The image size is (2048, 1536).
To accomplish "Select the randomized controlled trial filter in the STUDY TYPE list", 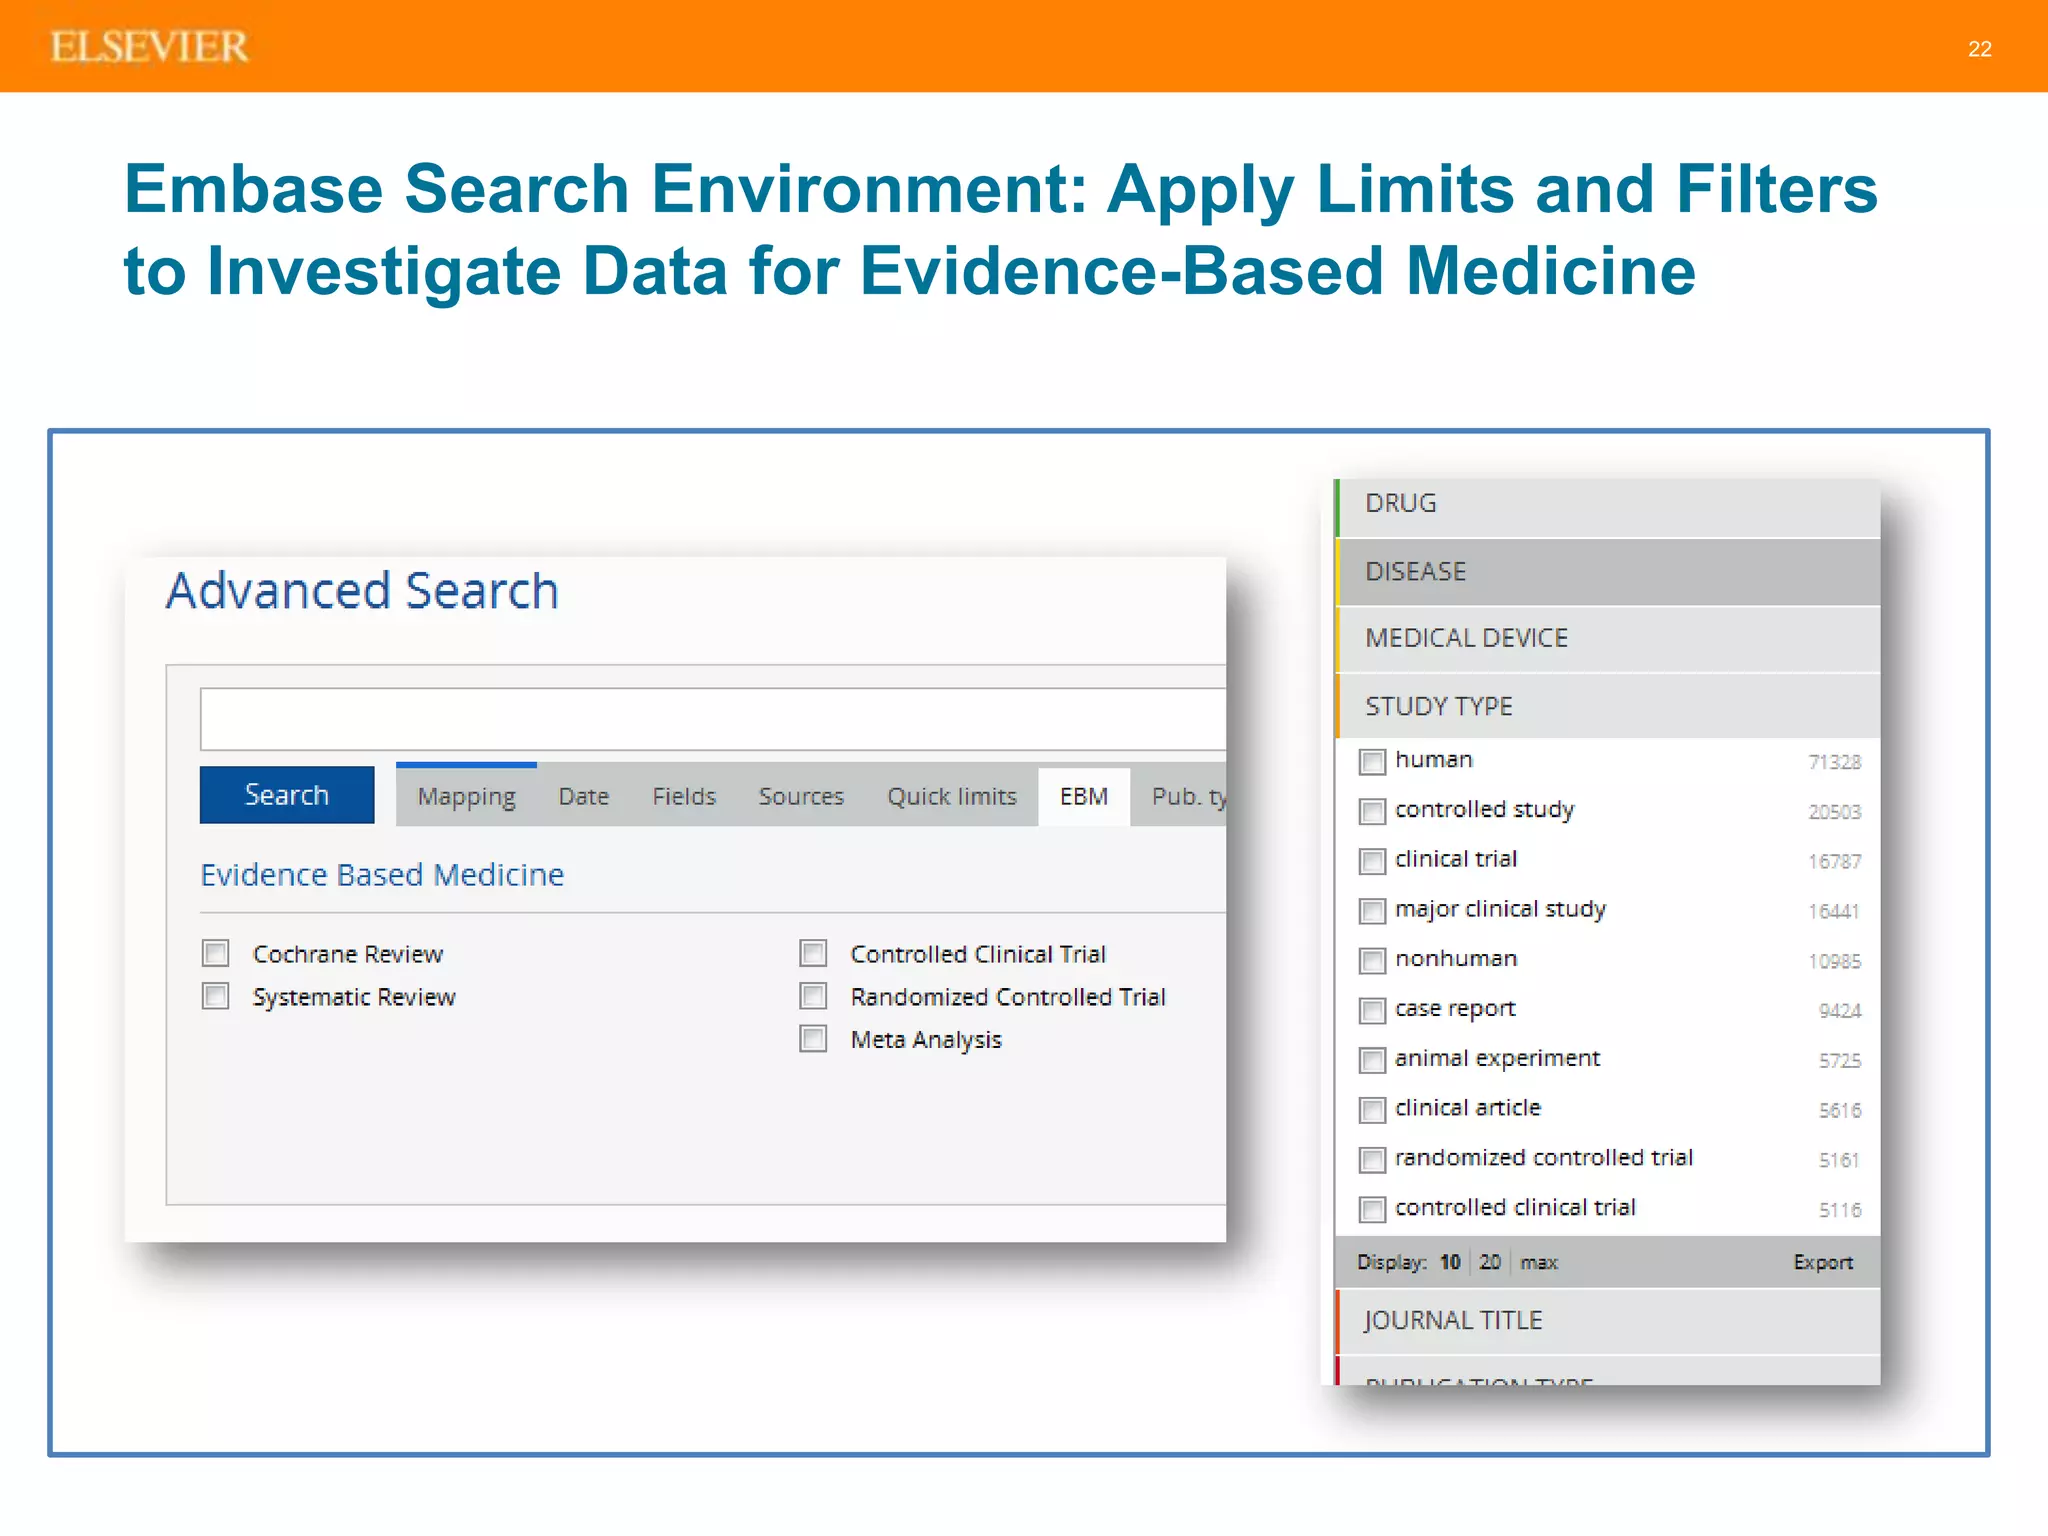I will 1372,1160.
